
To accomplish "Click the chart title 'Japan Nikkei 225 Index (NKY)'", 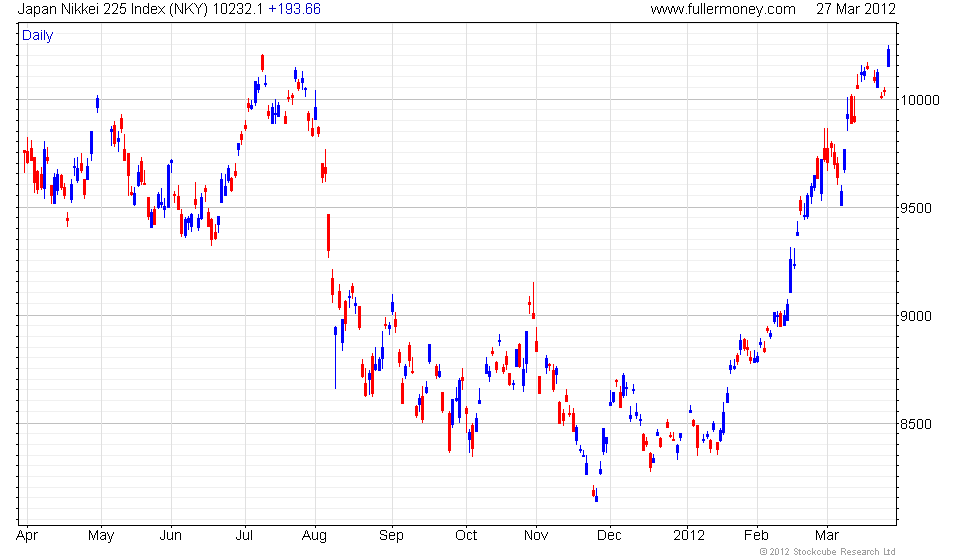I will click(x=112, y=9).
